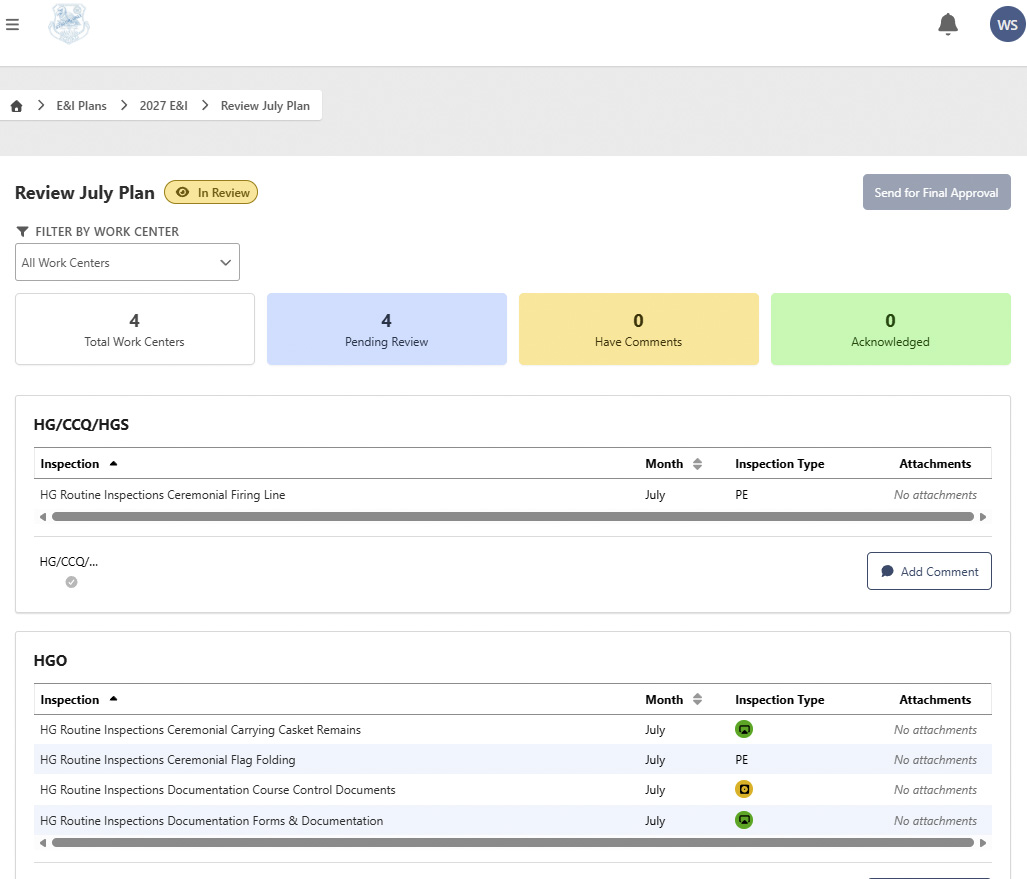Image resolution: width=1027 pixels, height=879 pixels.
Task: Open the WS user avatar menu
Action: coord(1007,24)
